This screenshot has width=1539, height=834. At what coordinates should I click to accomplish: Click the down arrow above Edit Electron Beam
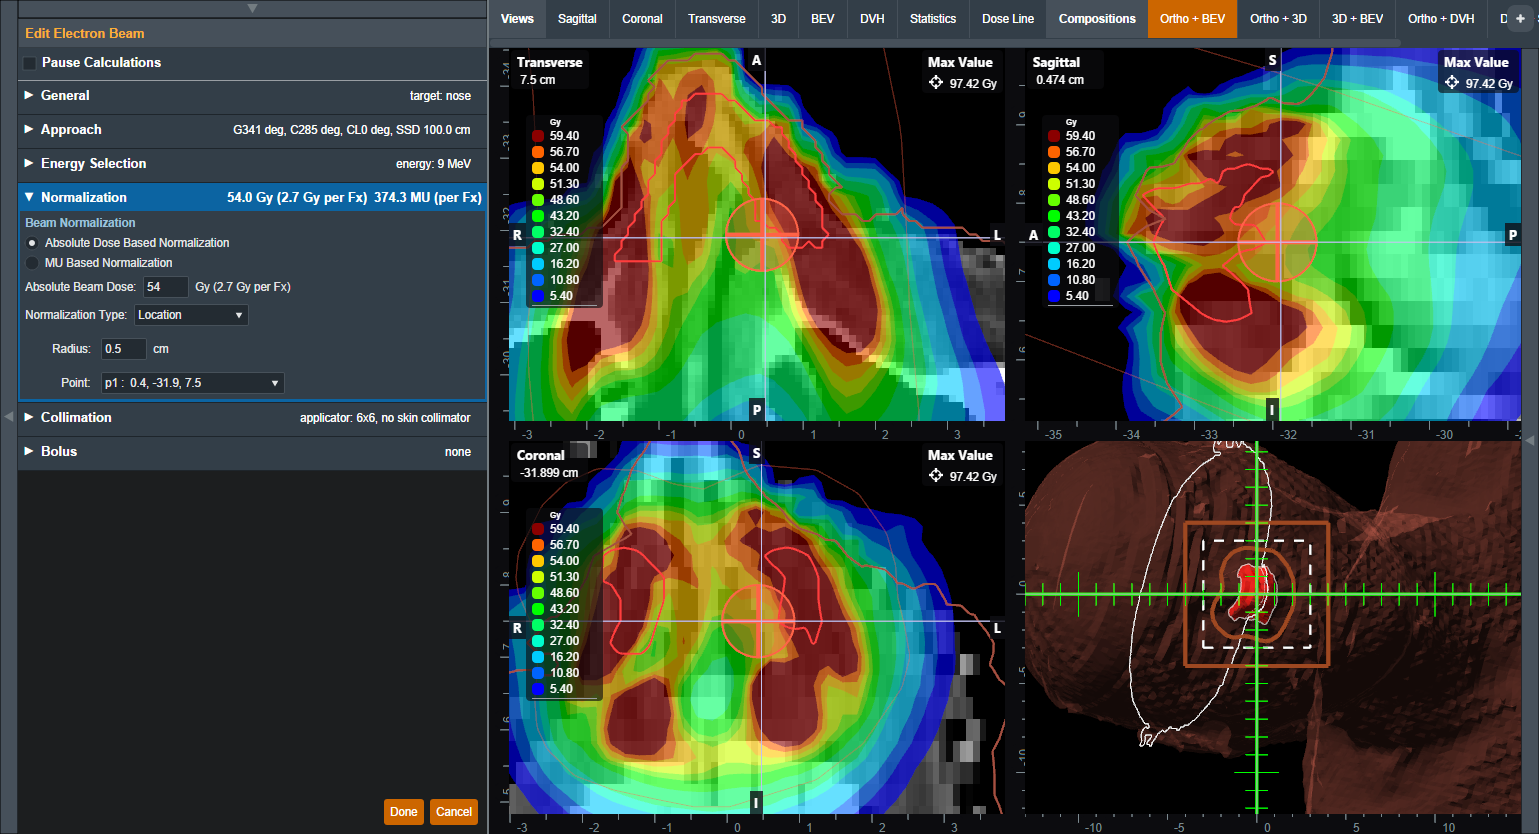click(x=252, y=8)
